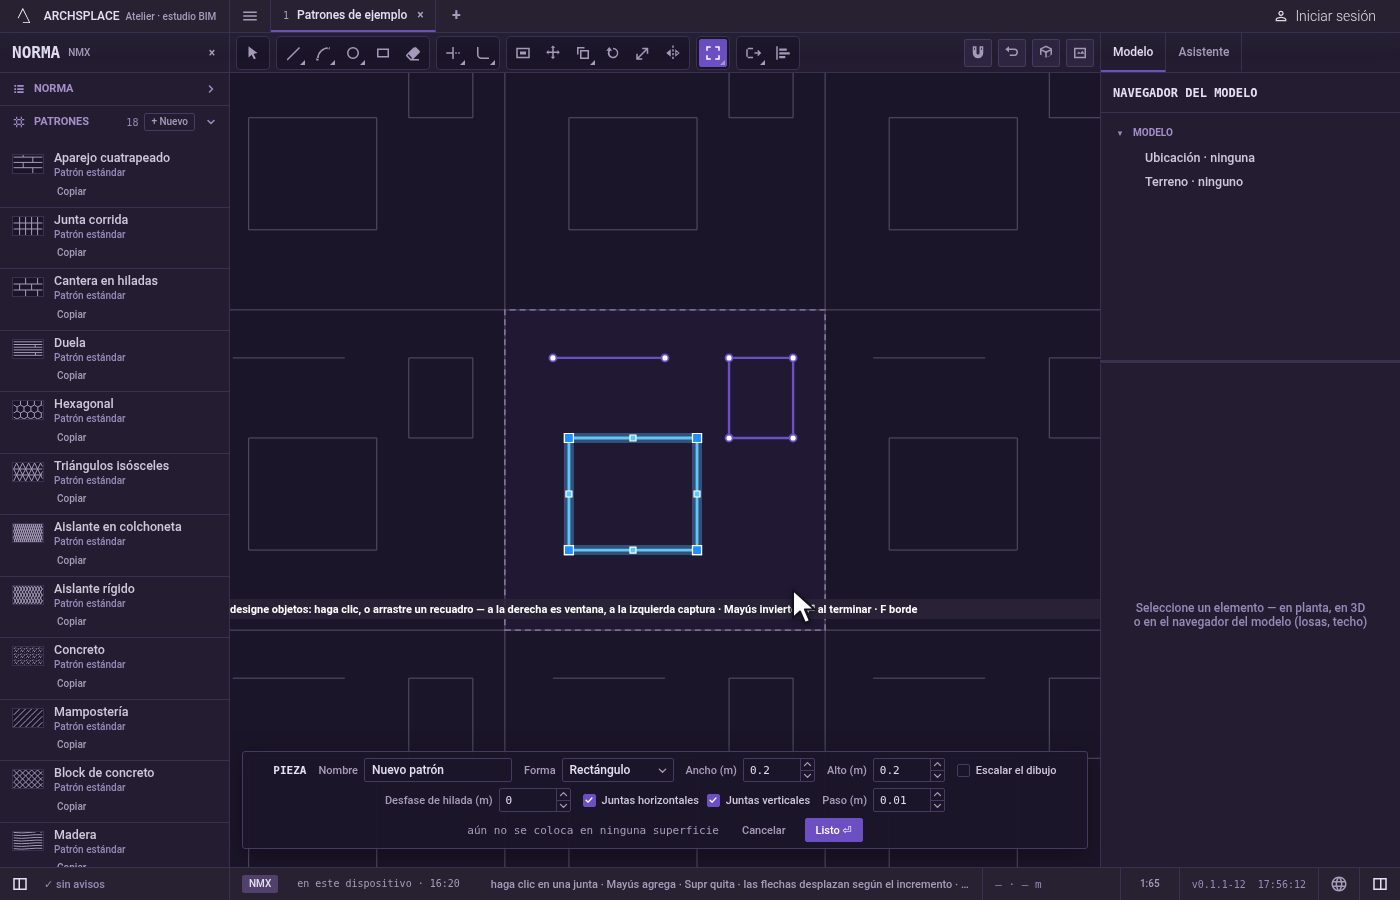Click the Rotate tool icon

pyautogui.click(x=613, y=53)
